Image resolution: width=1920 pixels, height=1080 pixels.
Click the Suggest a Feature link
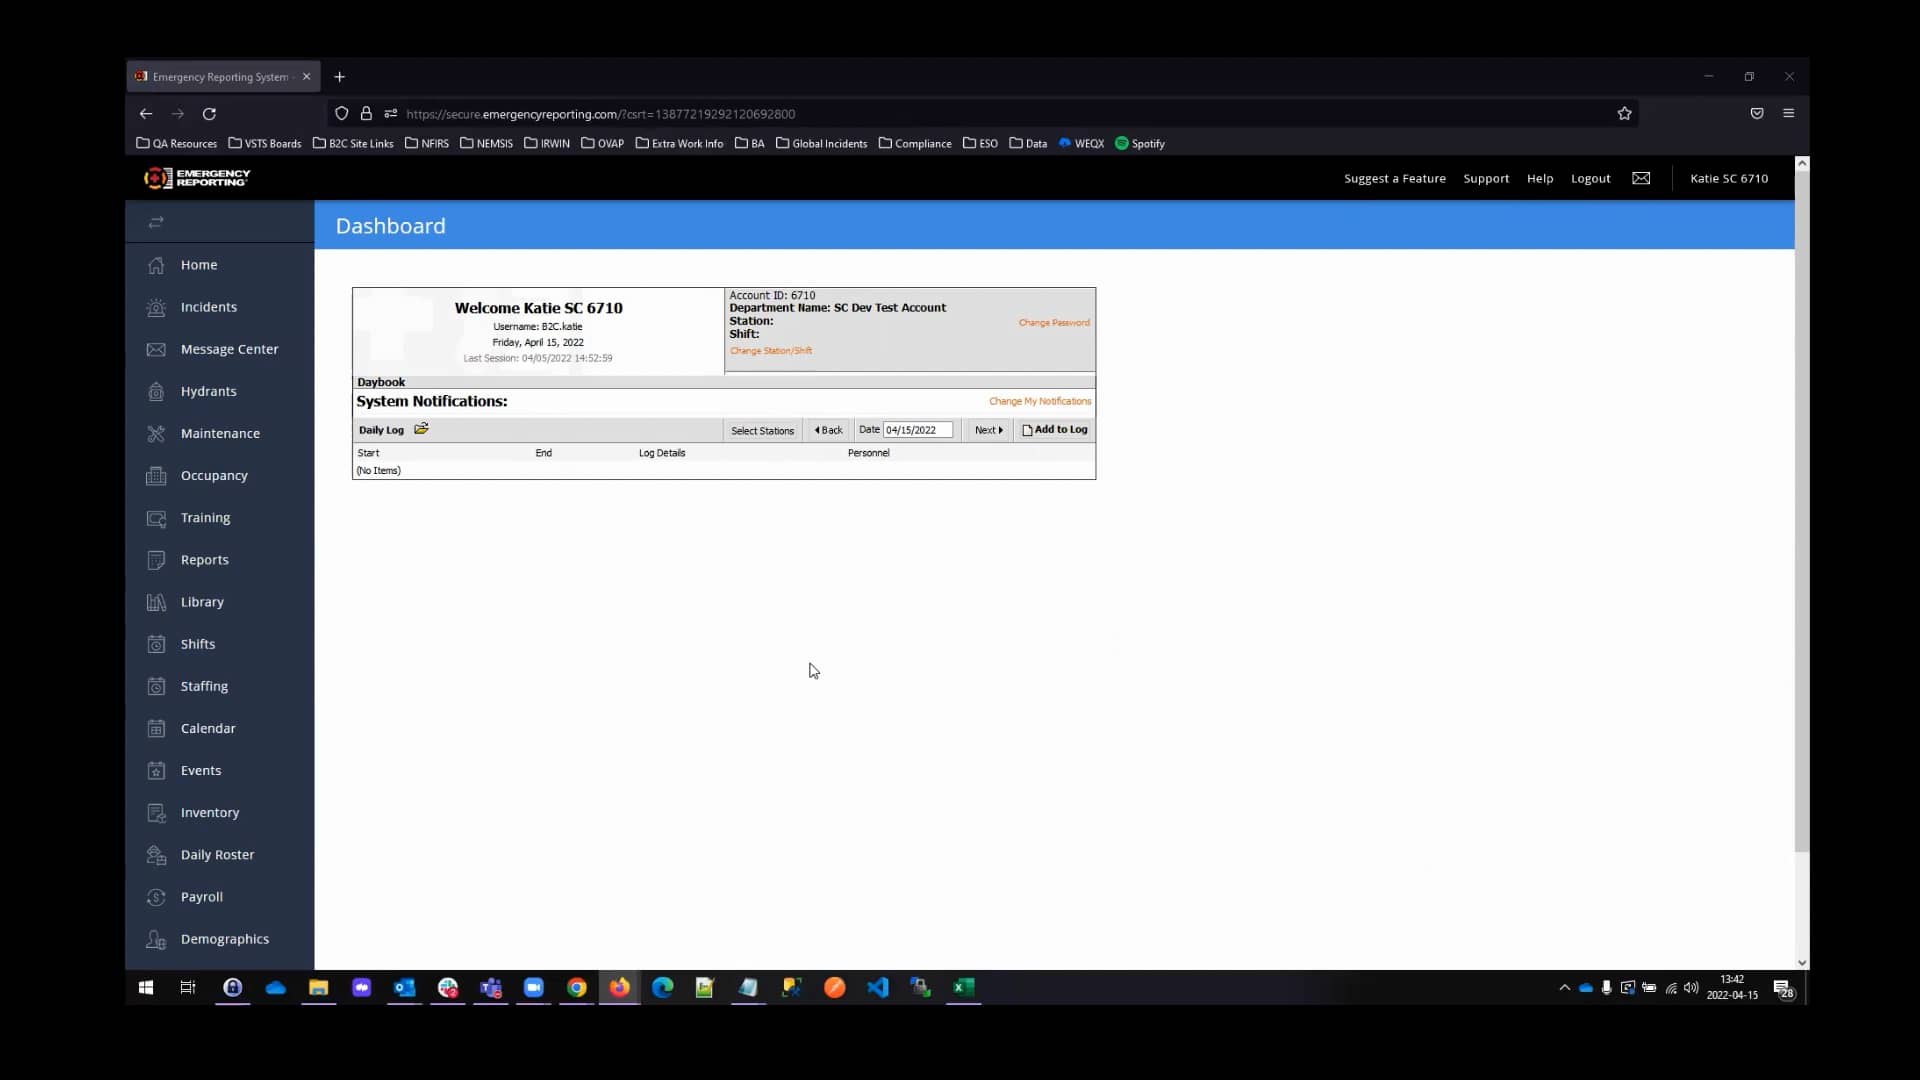(1394, 178)
